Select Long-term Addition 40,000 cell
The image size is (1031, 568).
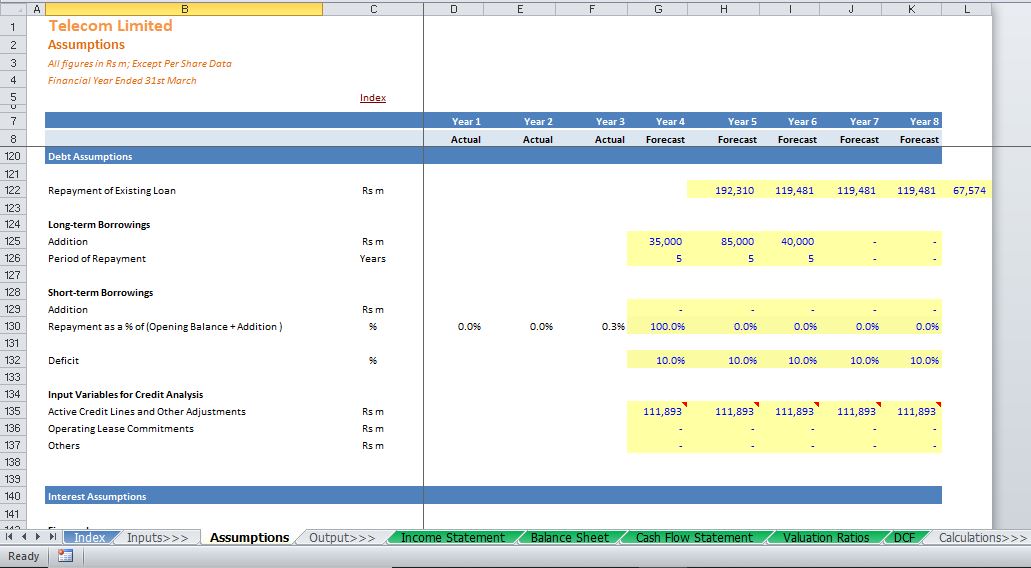pos(790,241)
